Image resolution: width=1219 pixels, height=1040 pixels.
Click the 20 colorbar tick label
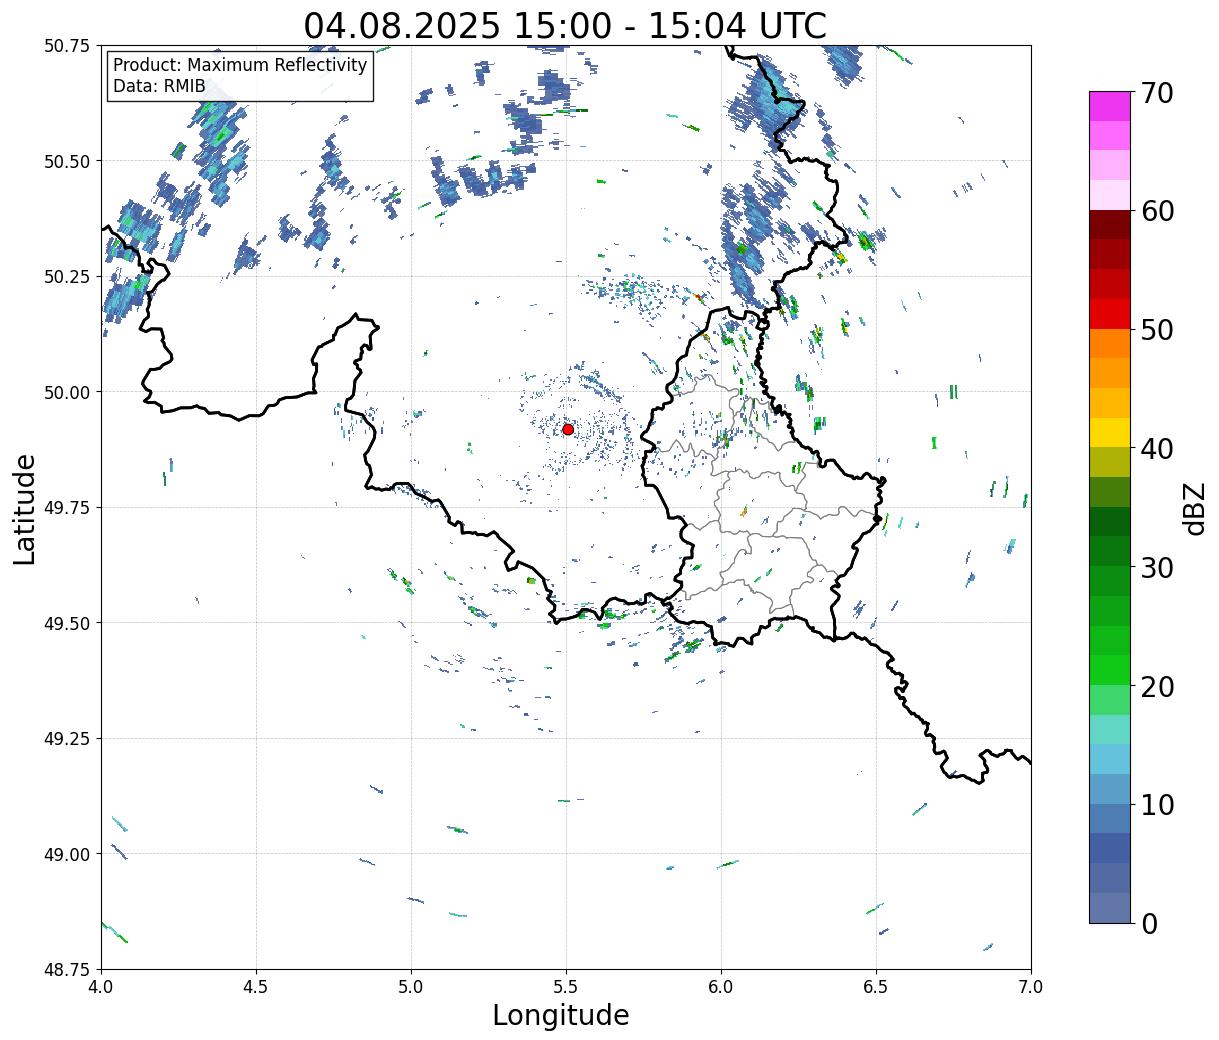pos(1157,687)
